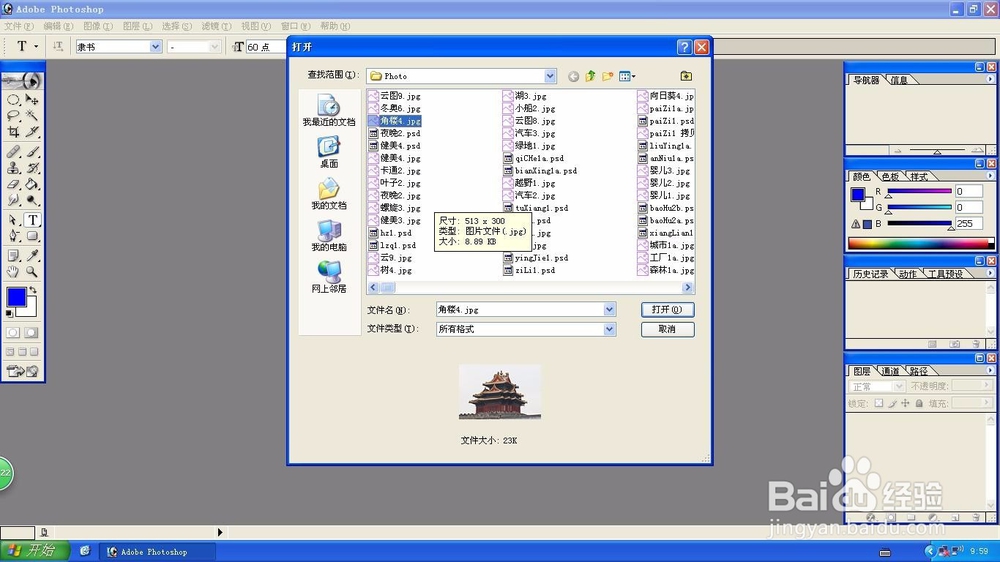Select the Move tool
This screenshot has width=1000, height=562.
click(32, 100)
